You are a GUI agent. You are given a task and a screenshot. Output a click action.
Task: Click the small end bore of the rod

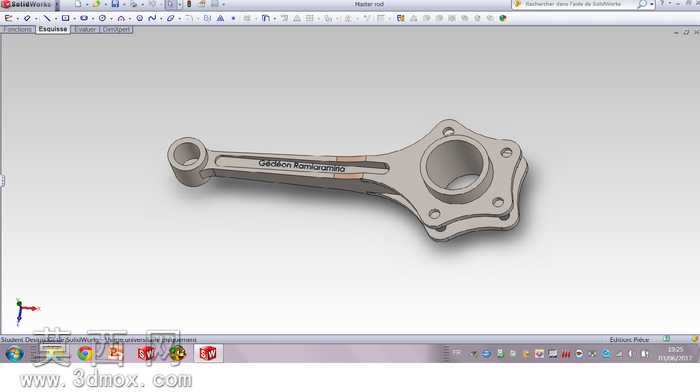coord(187,154)
